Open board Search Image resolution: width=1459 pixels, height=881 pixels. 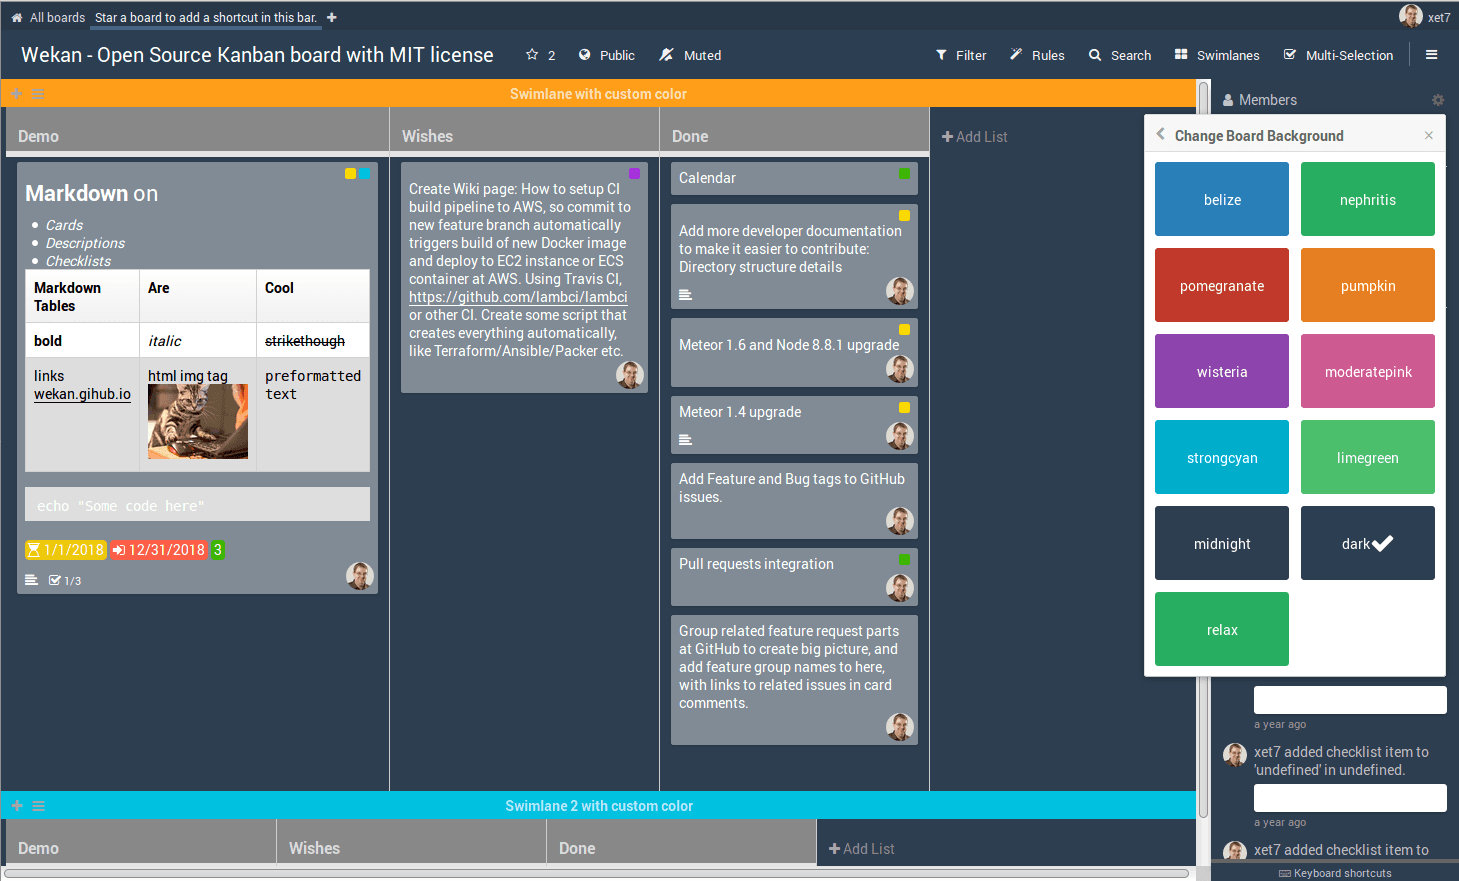1119,55
